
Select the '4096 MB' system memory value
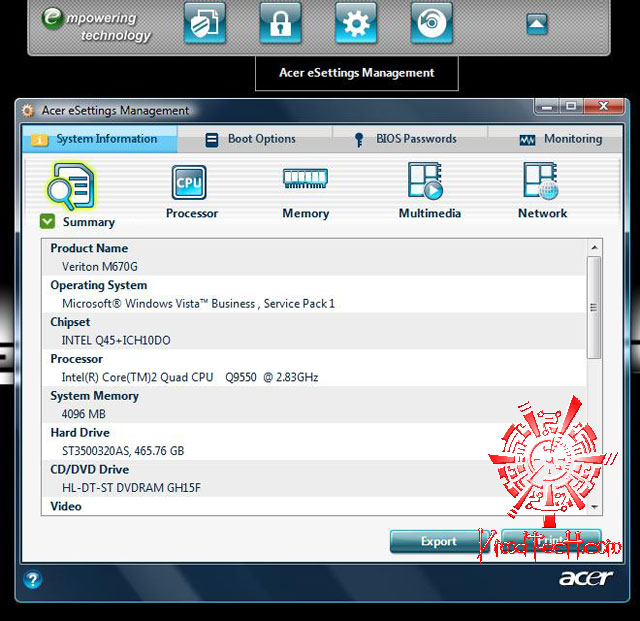(x=84, y=414)
